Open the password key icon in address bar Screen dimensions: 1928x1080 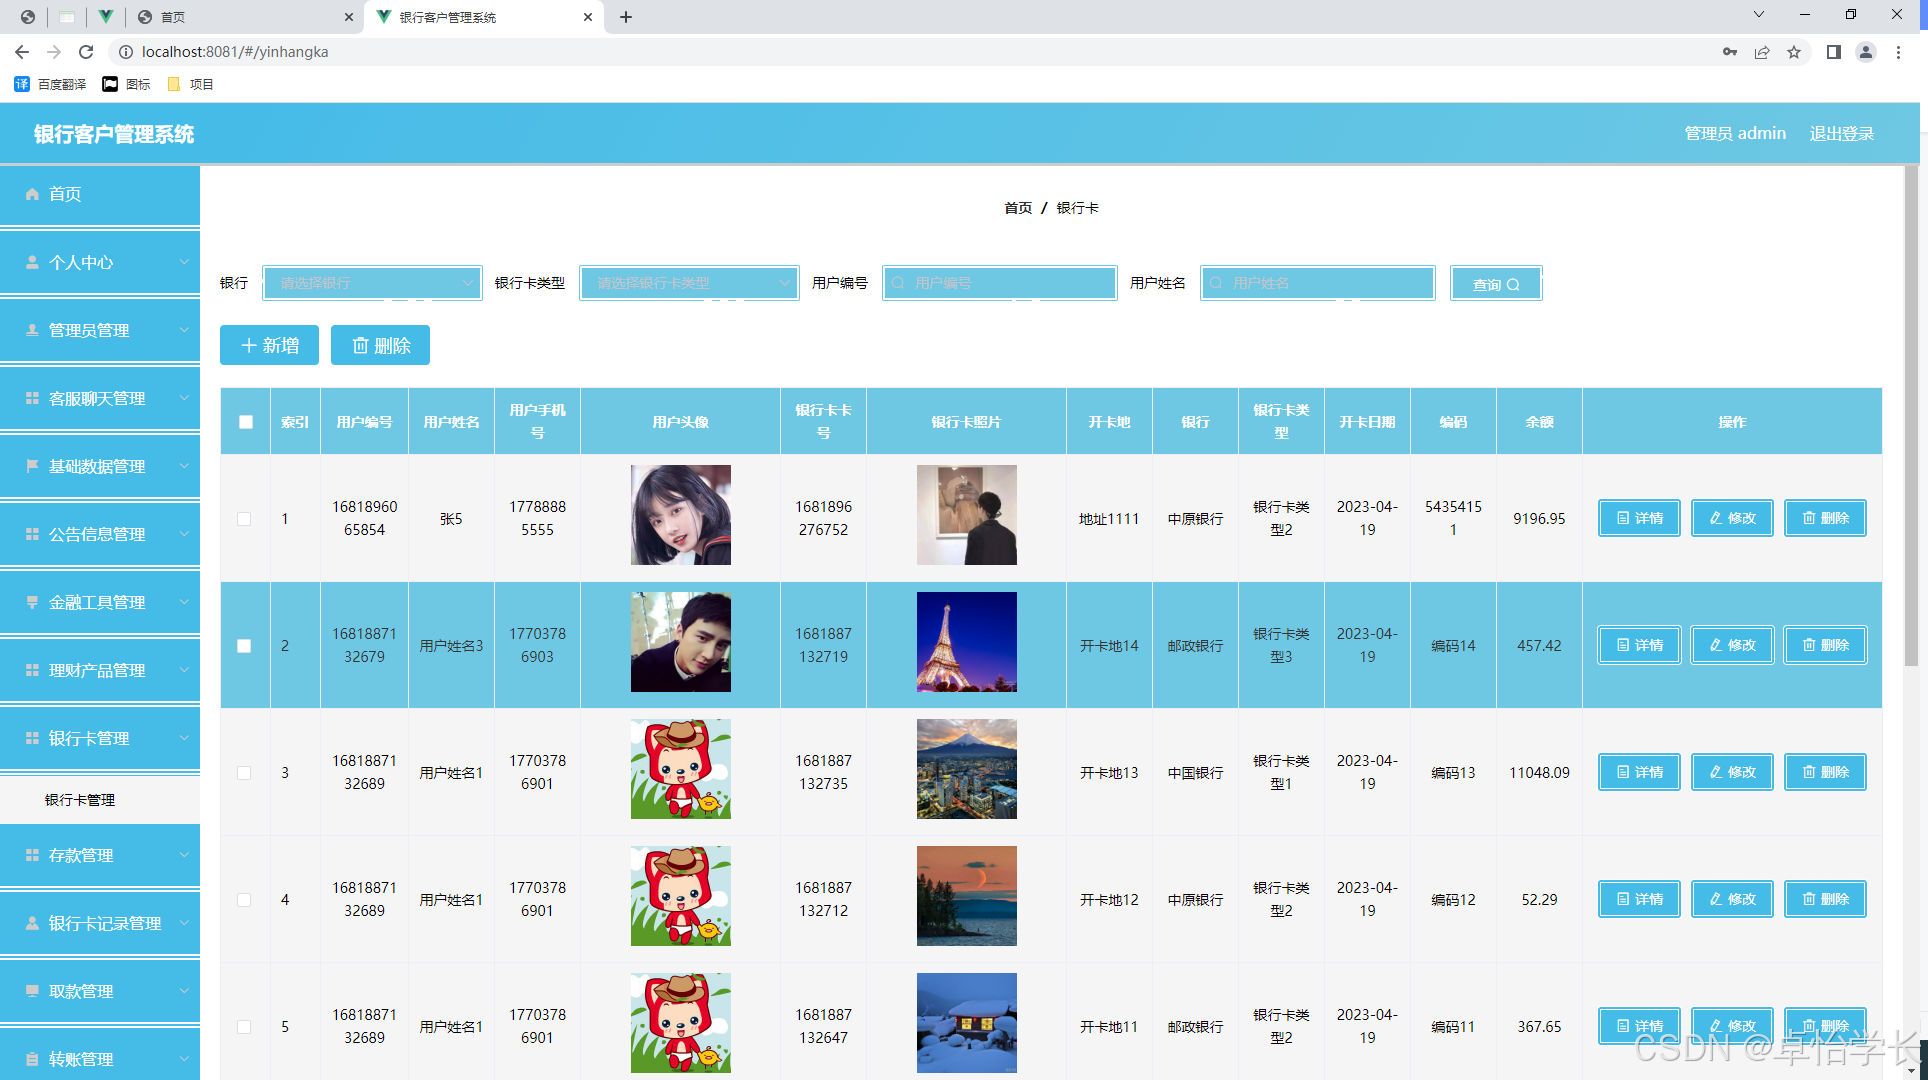1730,52
